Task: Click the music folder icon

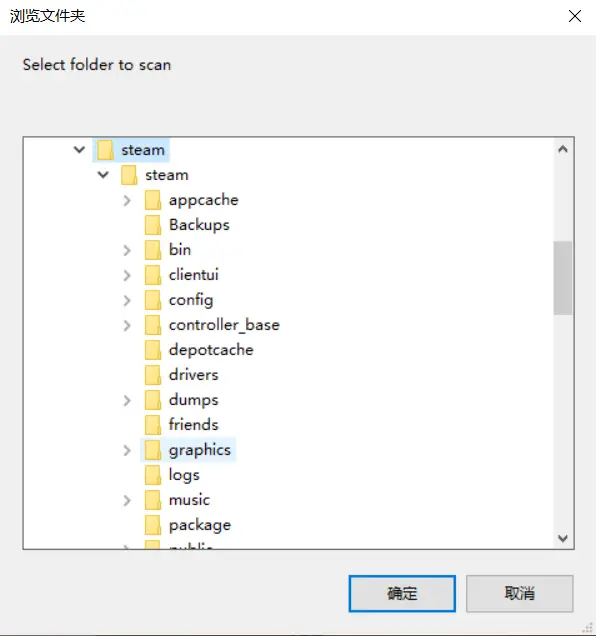Action: 153,500
